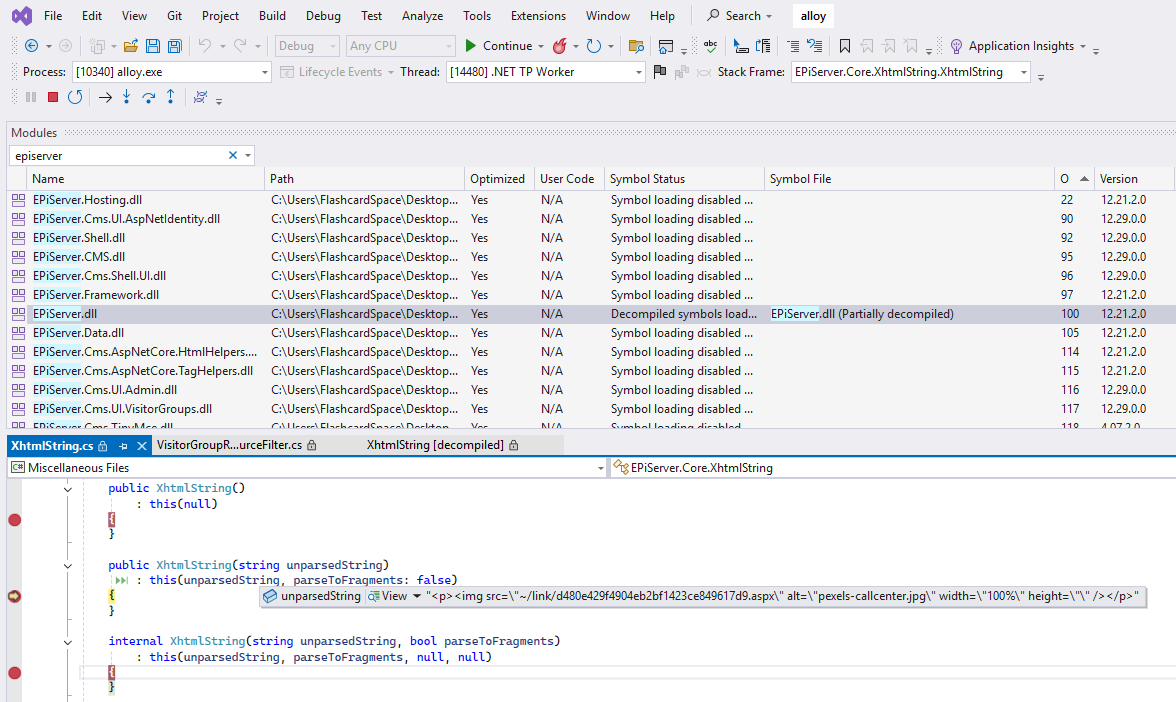This screenshot has height=702, width=1176.
Task: Click the Navigate Backward arrow icon
Action: coord(32,46)
